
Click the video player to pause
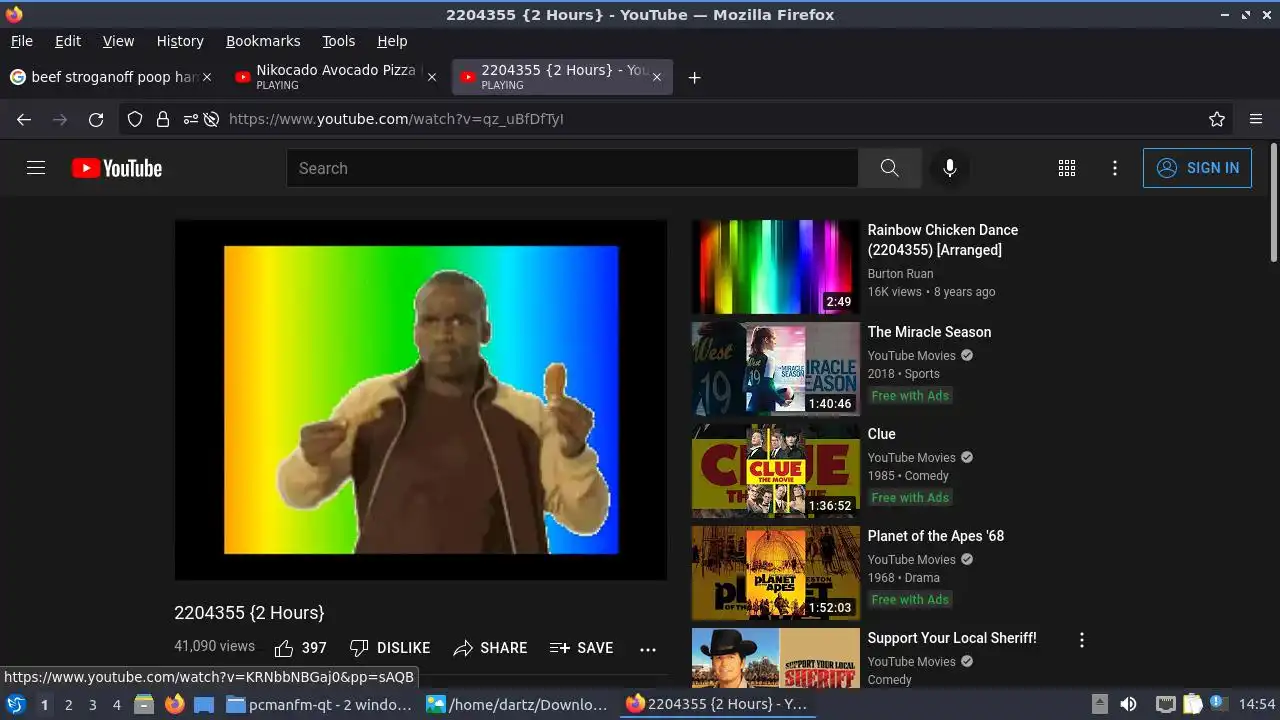[421, 400]
